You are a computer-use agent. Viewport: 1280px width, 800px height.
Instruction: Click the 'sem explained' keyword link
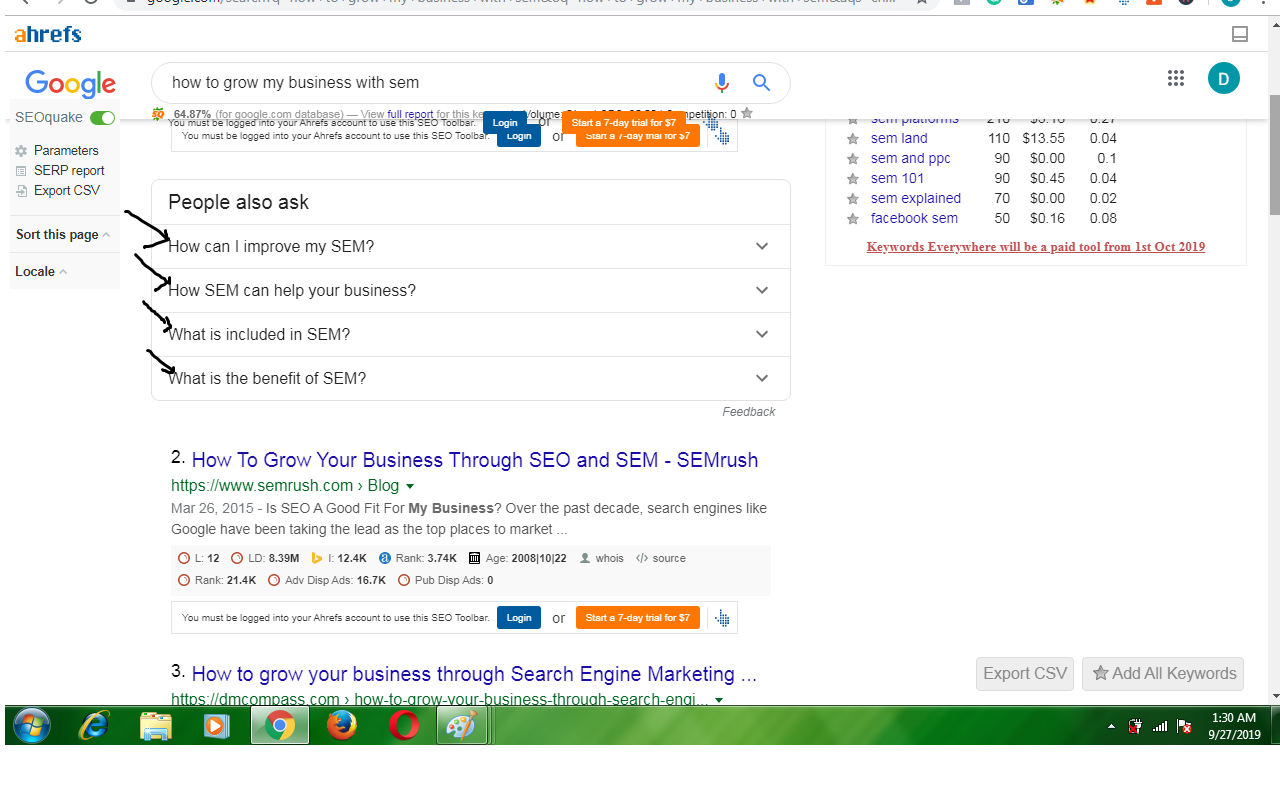click(916, 198)
